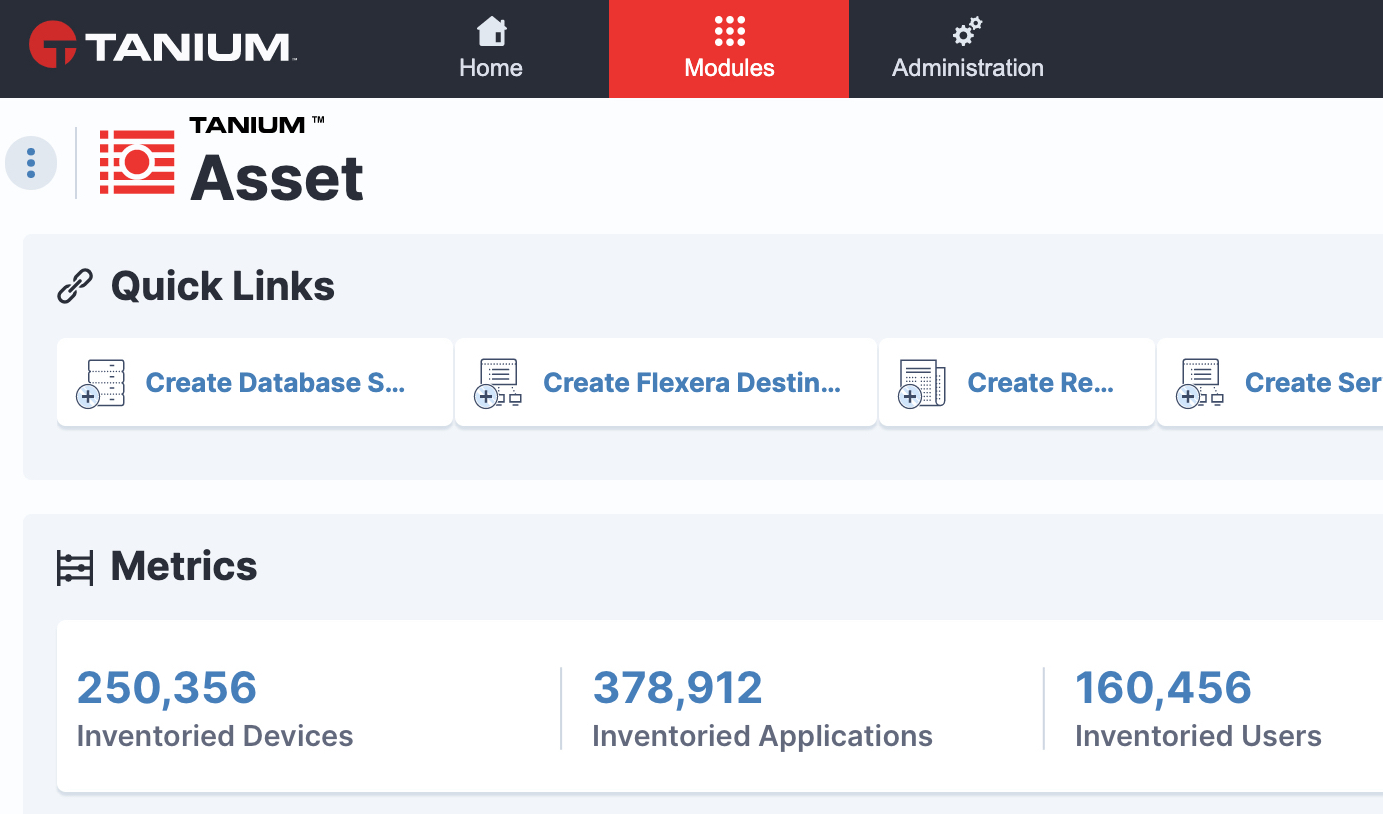Open the Create Flexera Destin... quick link
1383x814 pixels.
666,383
